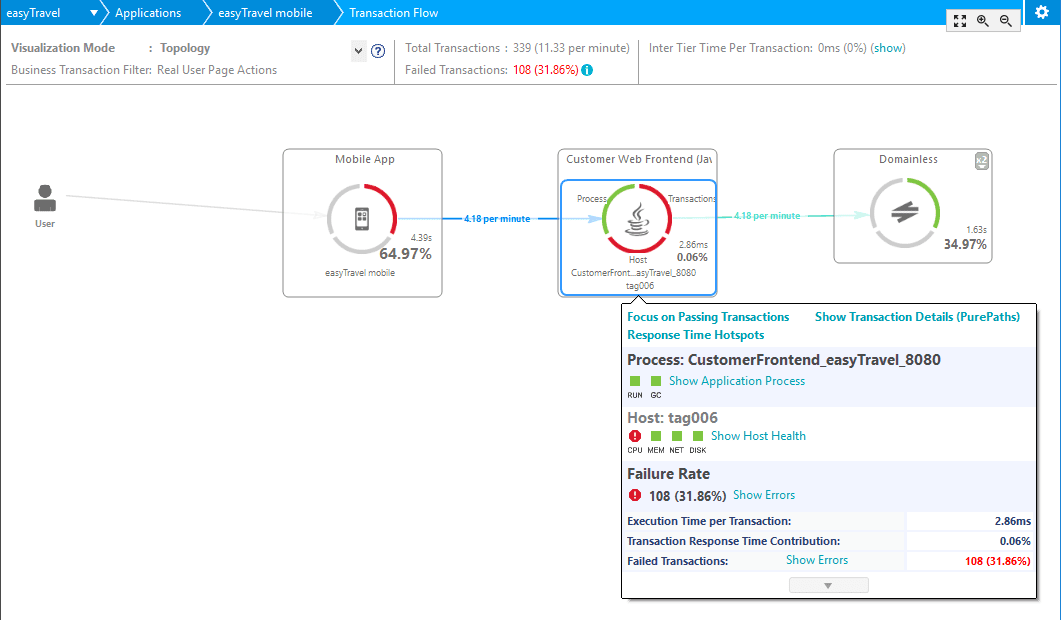Viewport: 1061px width, 620px height.
Task: Click the Total Transactions 339 text
Action: 517,48
